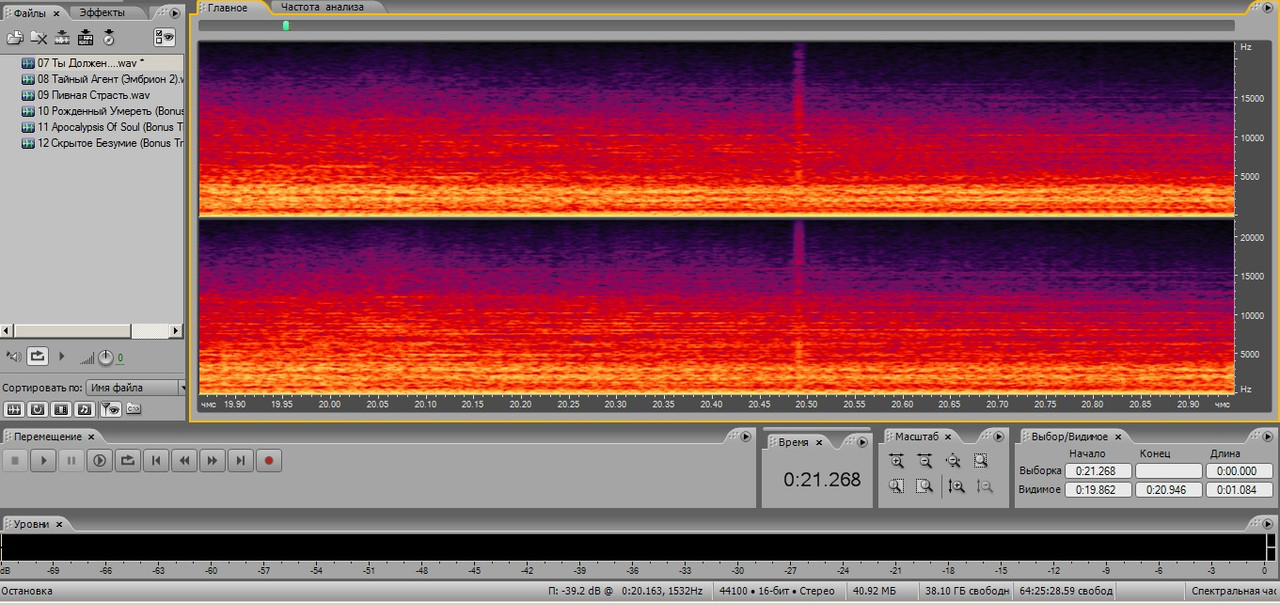
Task: Click the Close File icon in Files panel
Action: click(x=39, y=38)
